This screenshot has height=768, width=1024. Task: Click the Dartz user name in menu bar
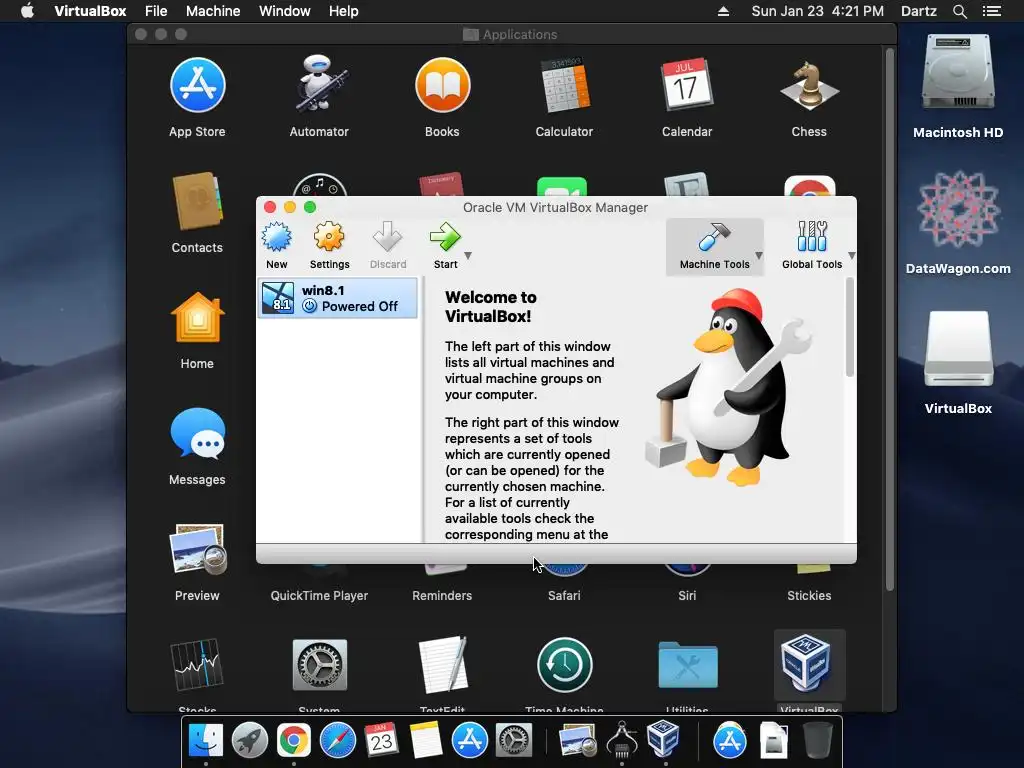pyautogui.click(x=919, y=11)
